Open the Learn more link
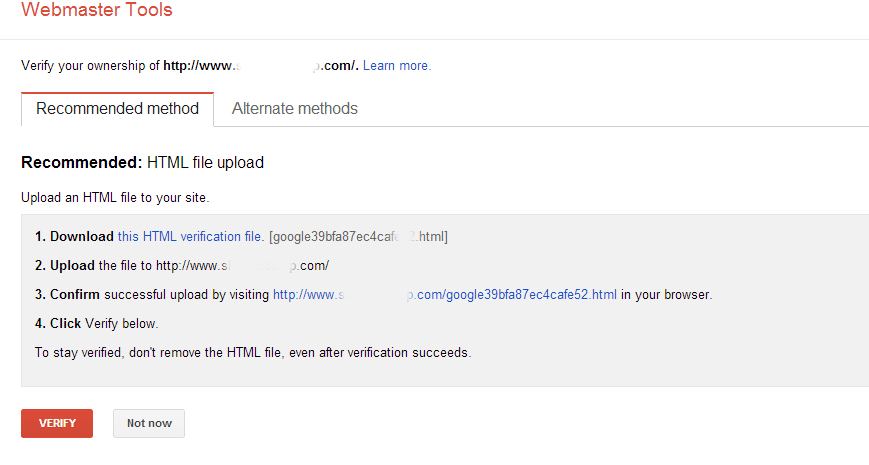This screenshot has width=869, height=465. 397,65
